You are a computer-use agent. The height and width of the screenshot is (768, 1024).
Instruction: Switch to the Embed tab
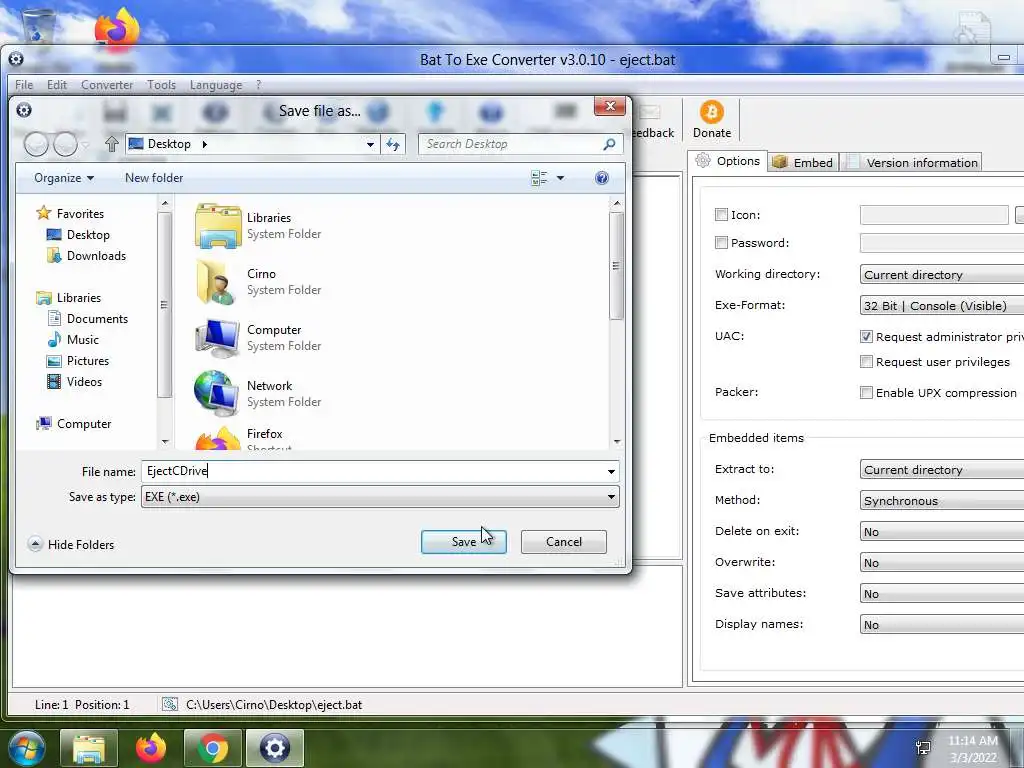[803, 163]
